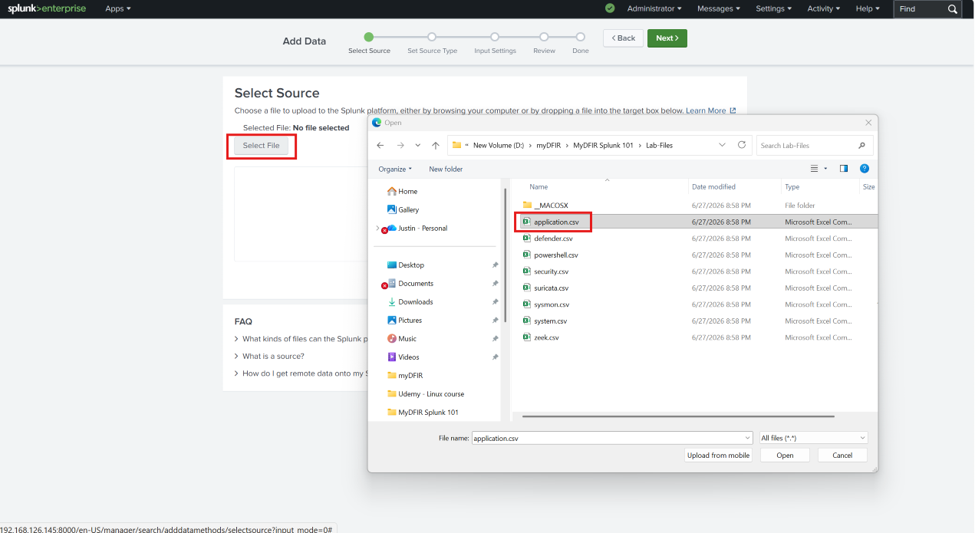Open Downloads quick access folder

pyautogui.click(x=410, y=302)
